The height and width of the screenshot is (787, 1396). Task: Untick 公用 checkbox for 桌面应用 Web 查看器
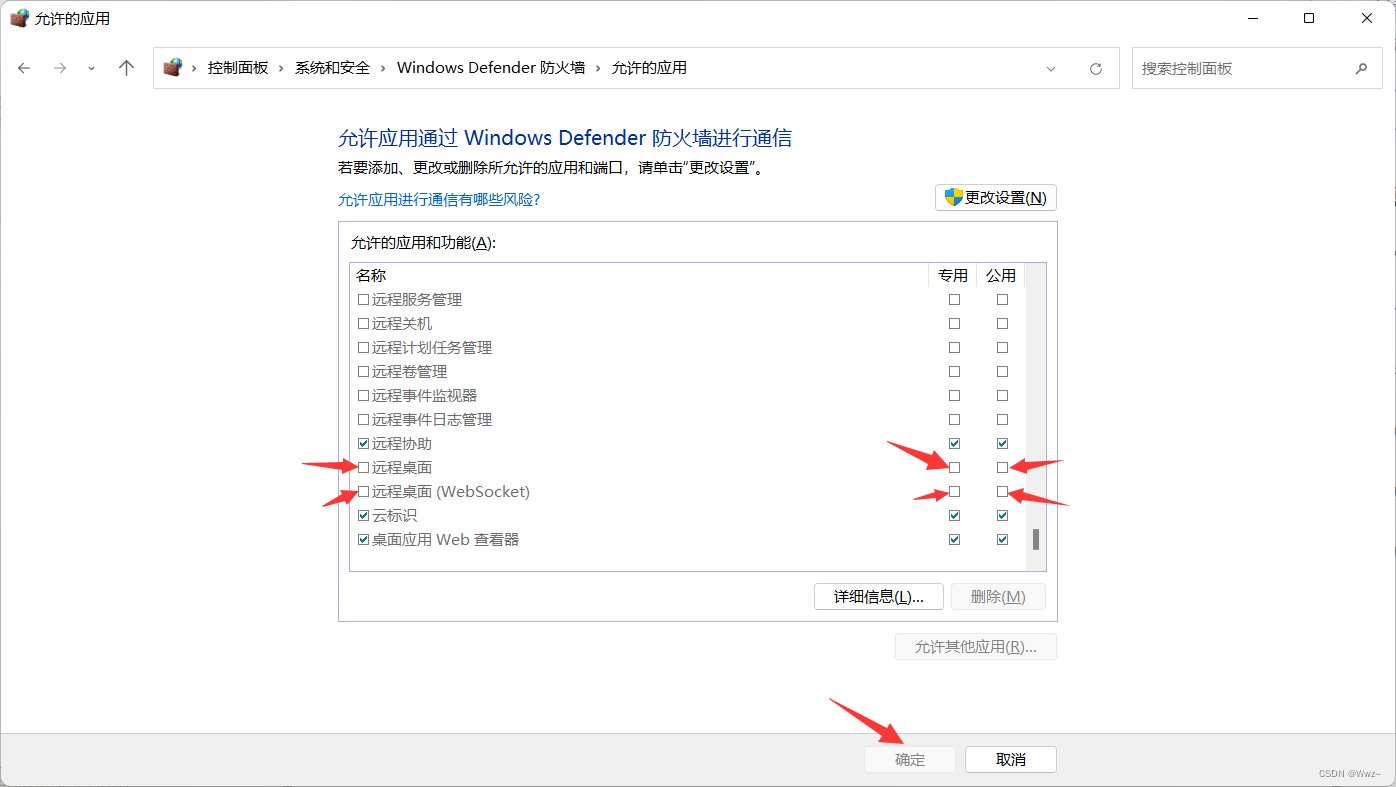[x=1002, y=539]
